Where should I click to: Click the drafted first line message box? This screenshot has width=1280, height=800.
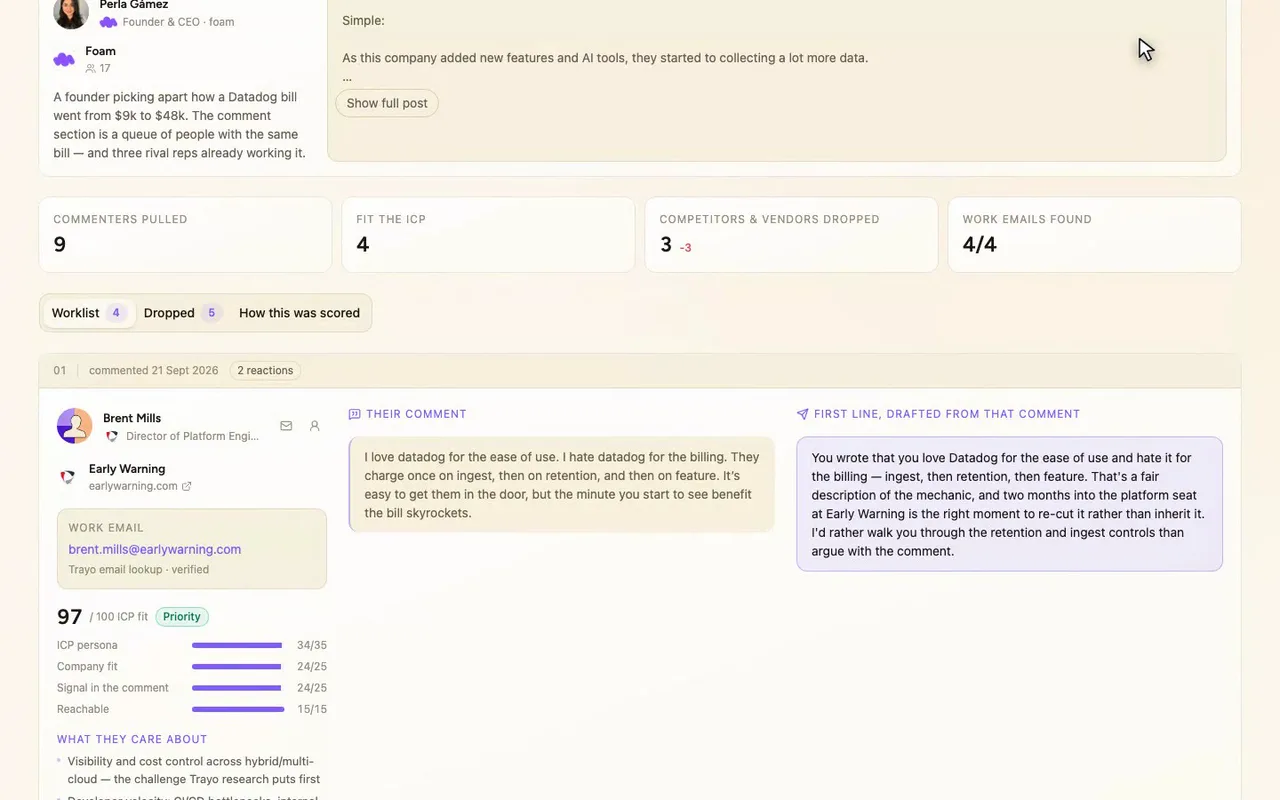tap(1009, 504)
